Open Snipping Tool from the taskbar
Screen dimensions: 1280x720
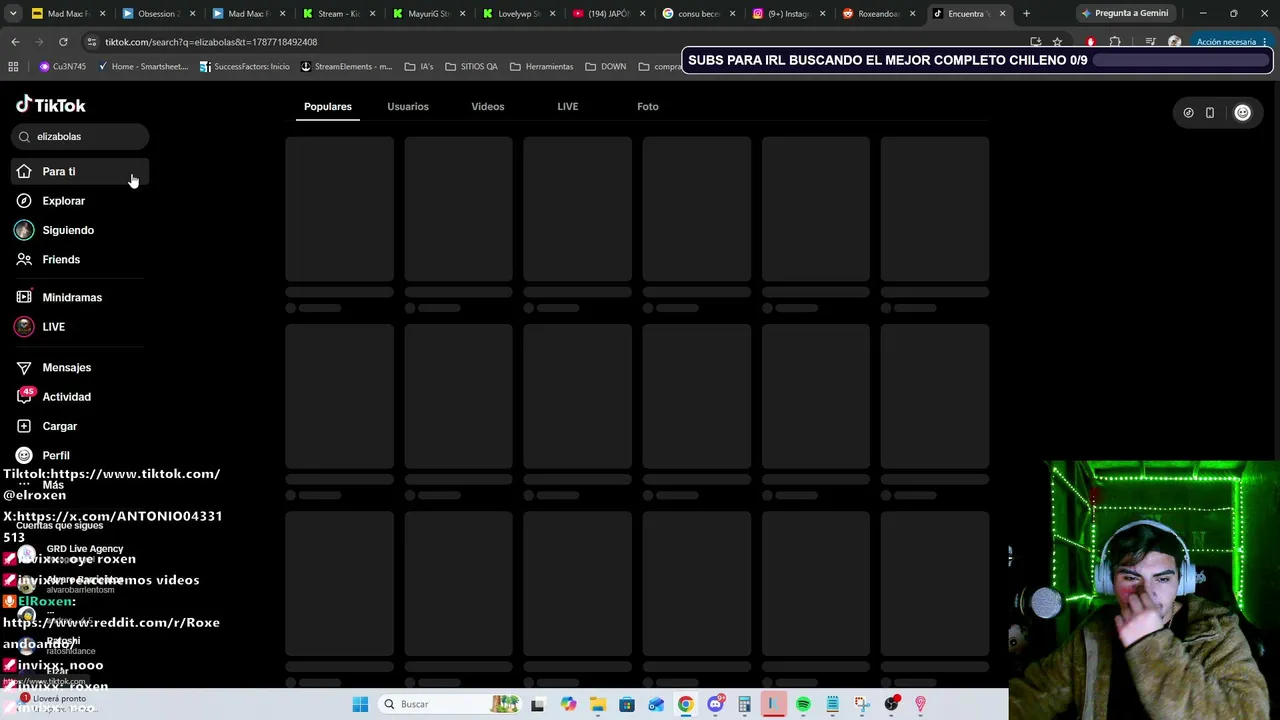[862, 704]
